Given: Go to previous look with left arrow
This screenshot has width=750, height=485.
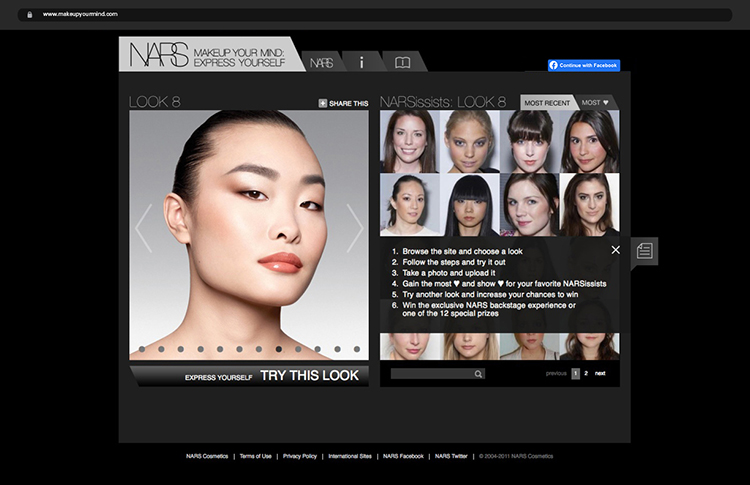Looking at the screenshot, I should tap(144, 228).
